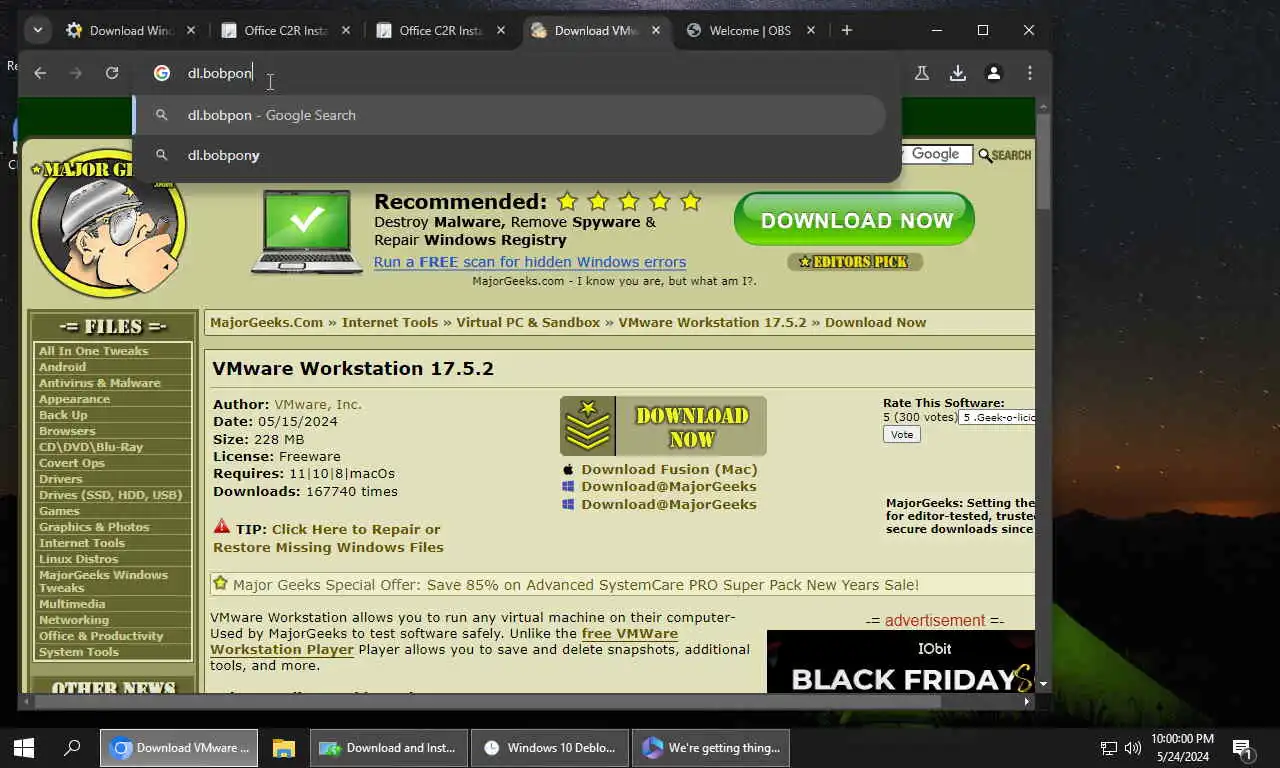Open the network tray icon
Image resolution: width=1280 pixels, height=768 pixels.
tap(1108, 747)
